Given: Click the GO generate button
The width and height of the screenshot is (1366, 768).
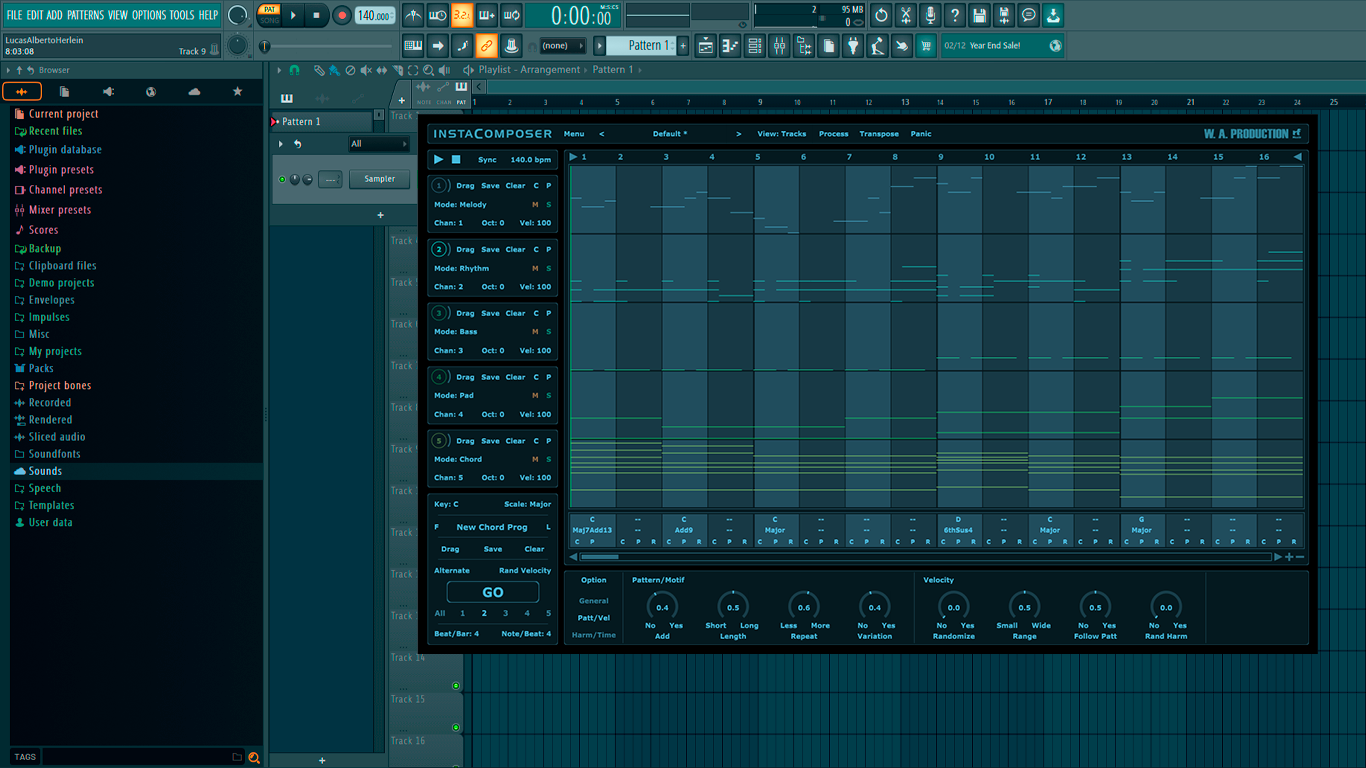Looking at the screenshot, I should 493,592.
